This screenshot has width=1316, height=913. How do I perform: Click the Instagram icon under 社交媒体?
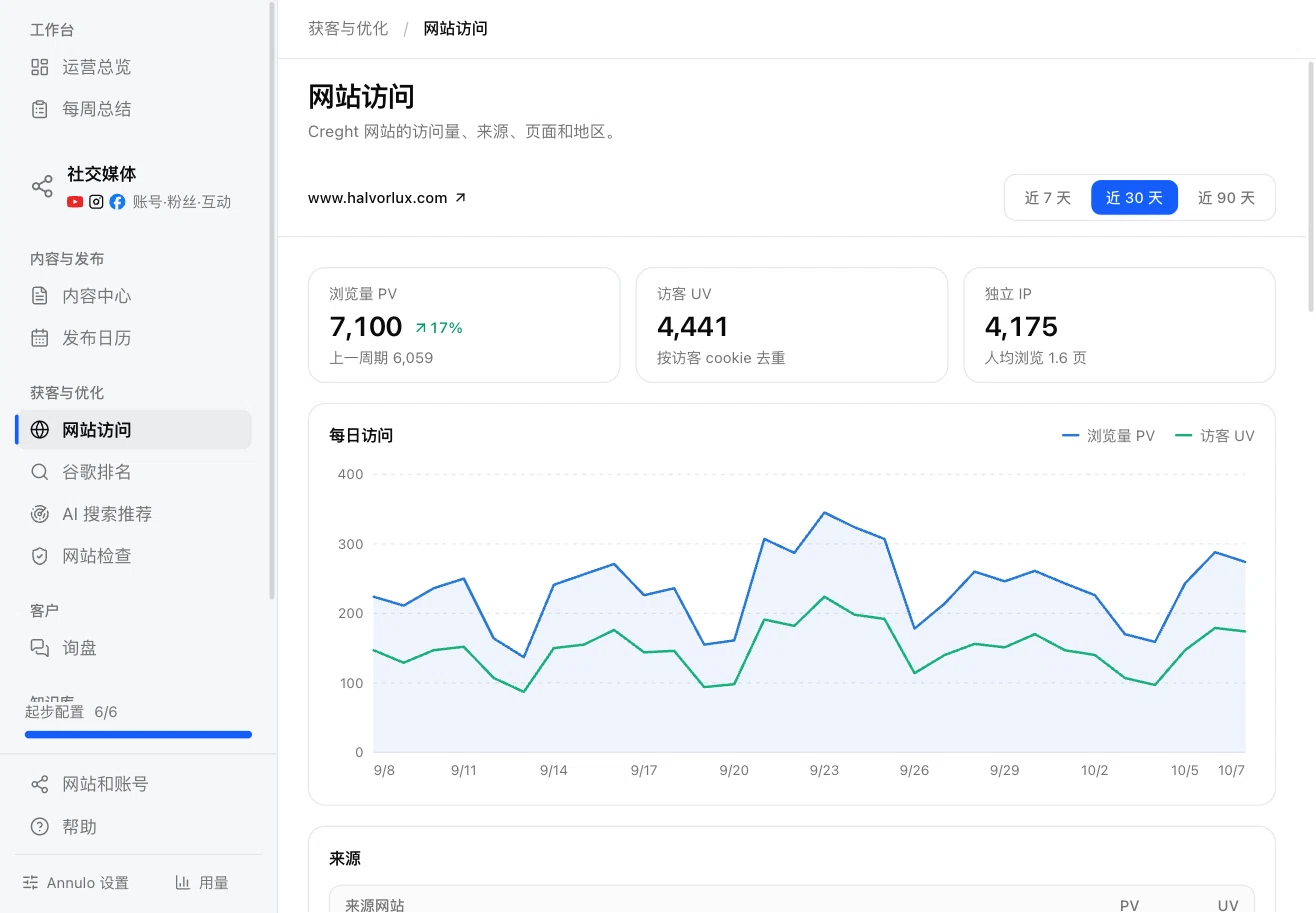96,202
